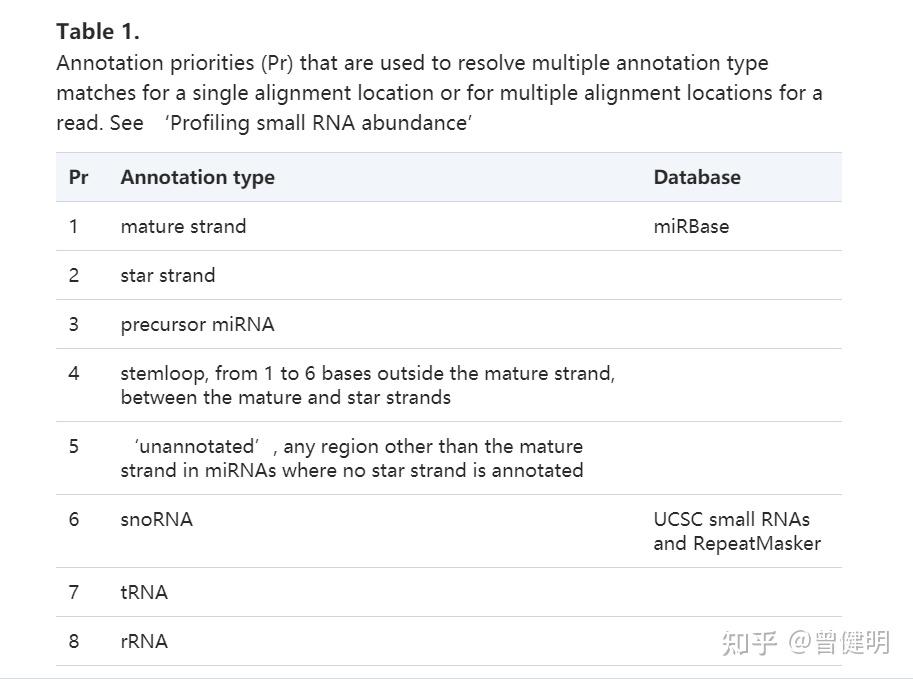Click the 'Table 1.' title
The width and height of the screenshot is (913, 679).
coord(98,31)
